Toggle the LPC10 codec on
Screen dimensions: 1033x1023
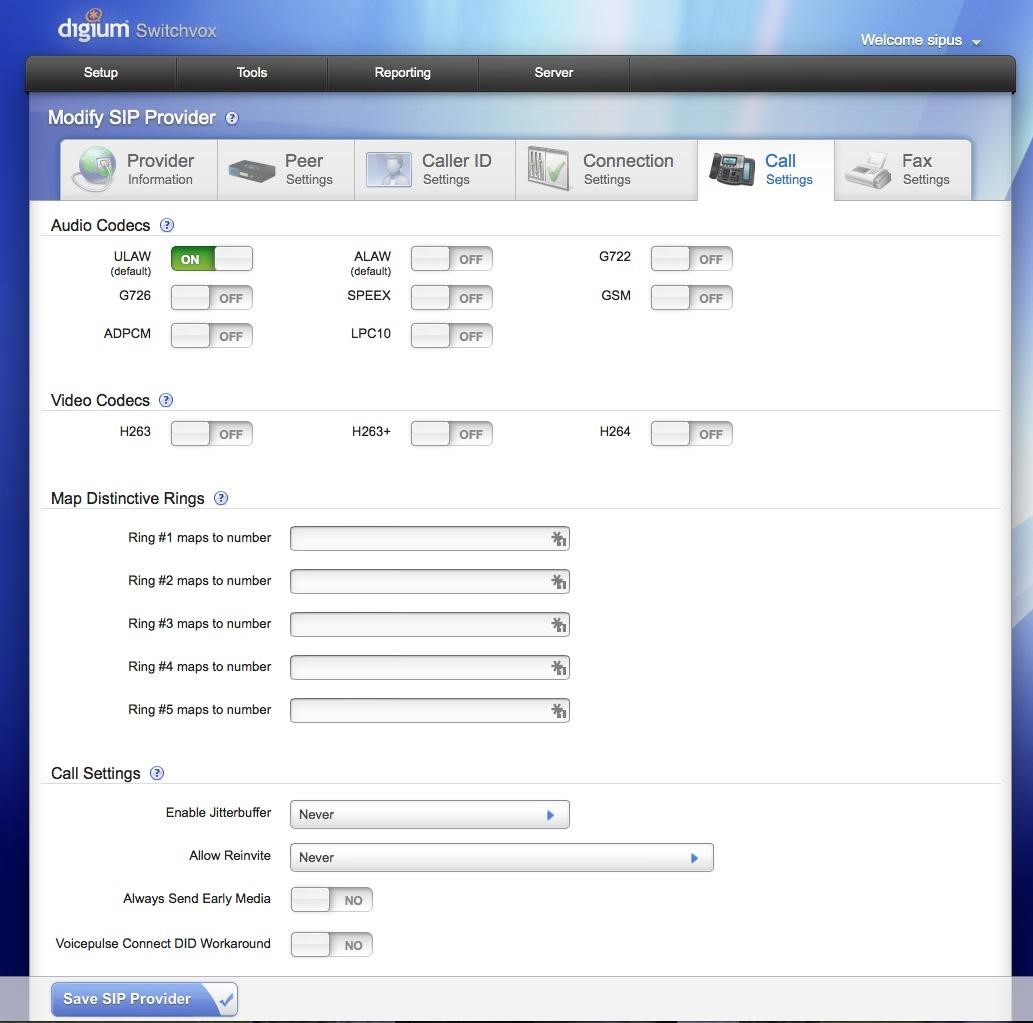451,336
